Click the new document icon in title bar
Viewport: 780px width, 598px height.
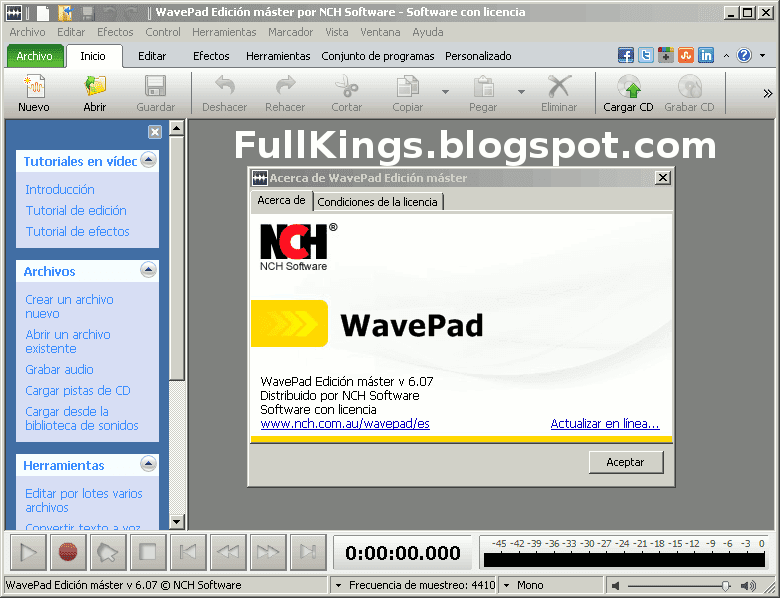[x=43, y=13]
